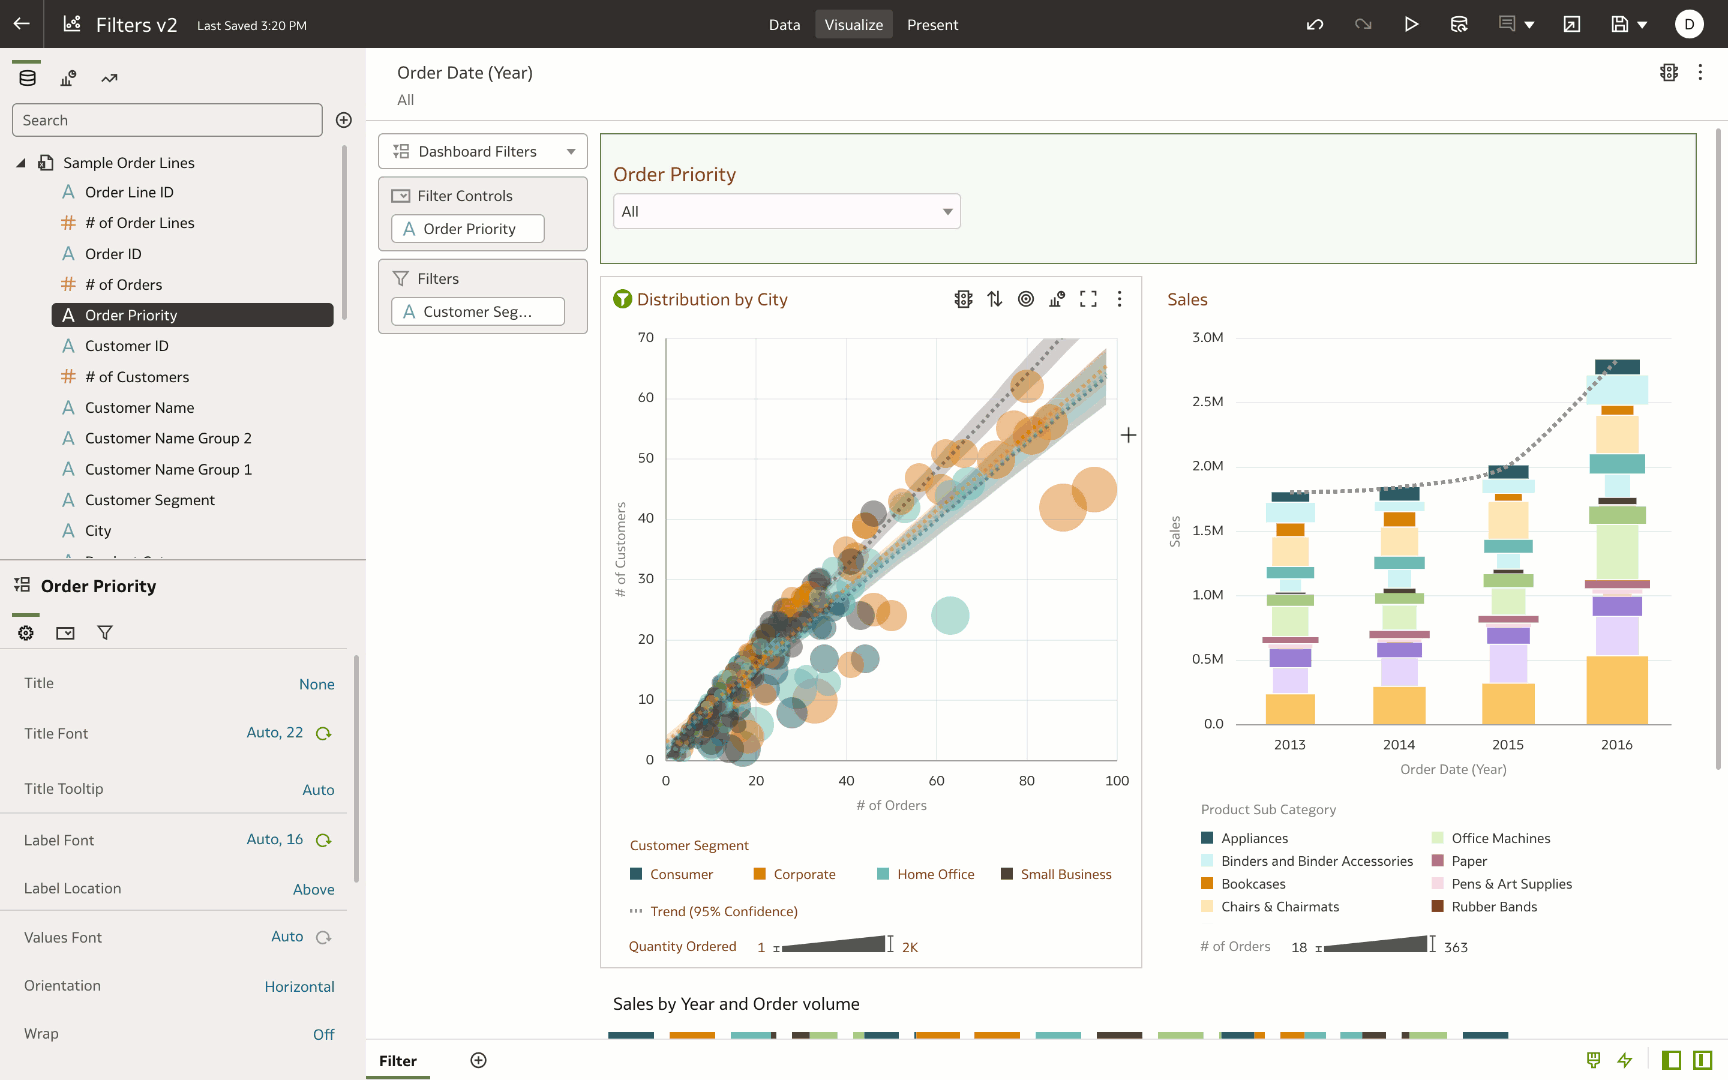
Task: Open Distribution by City settings icon
Action: (x=963, y=299)
